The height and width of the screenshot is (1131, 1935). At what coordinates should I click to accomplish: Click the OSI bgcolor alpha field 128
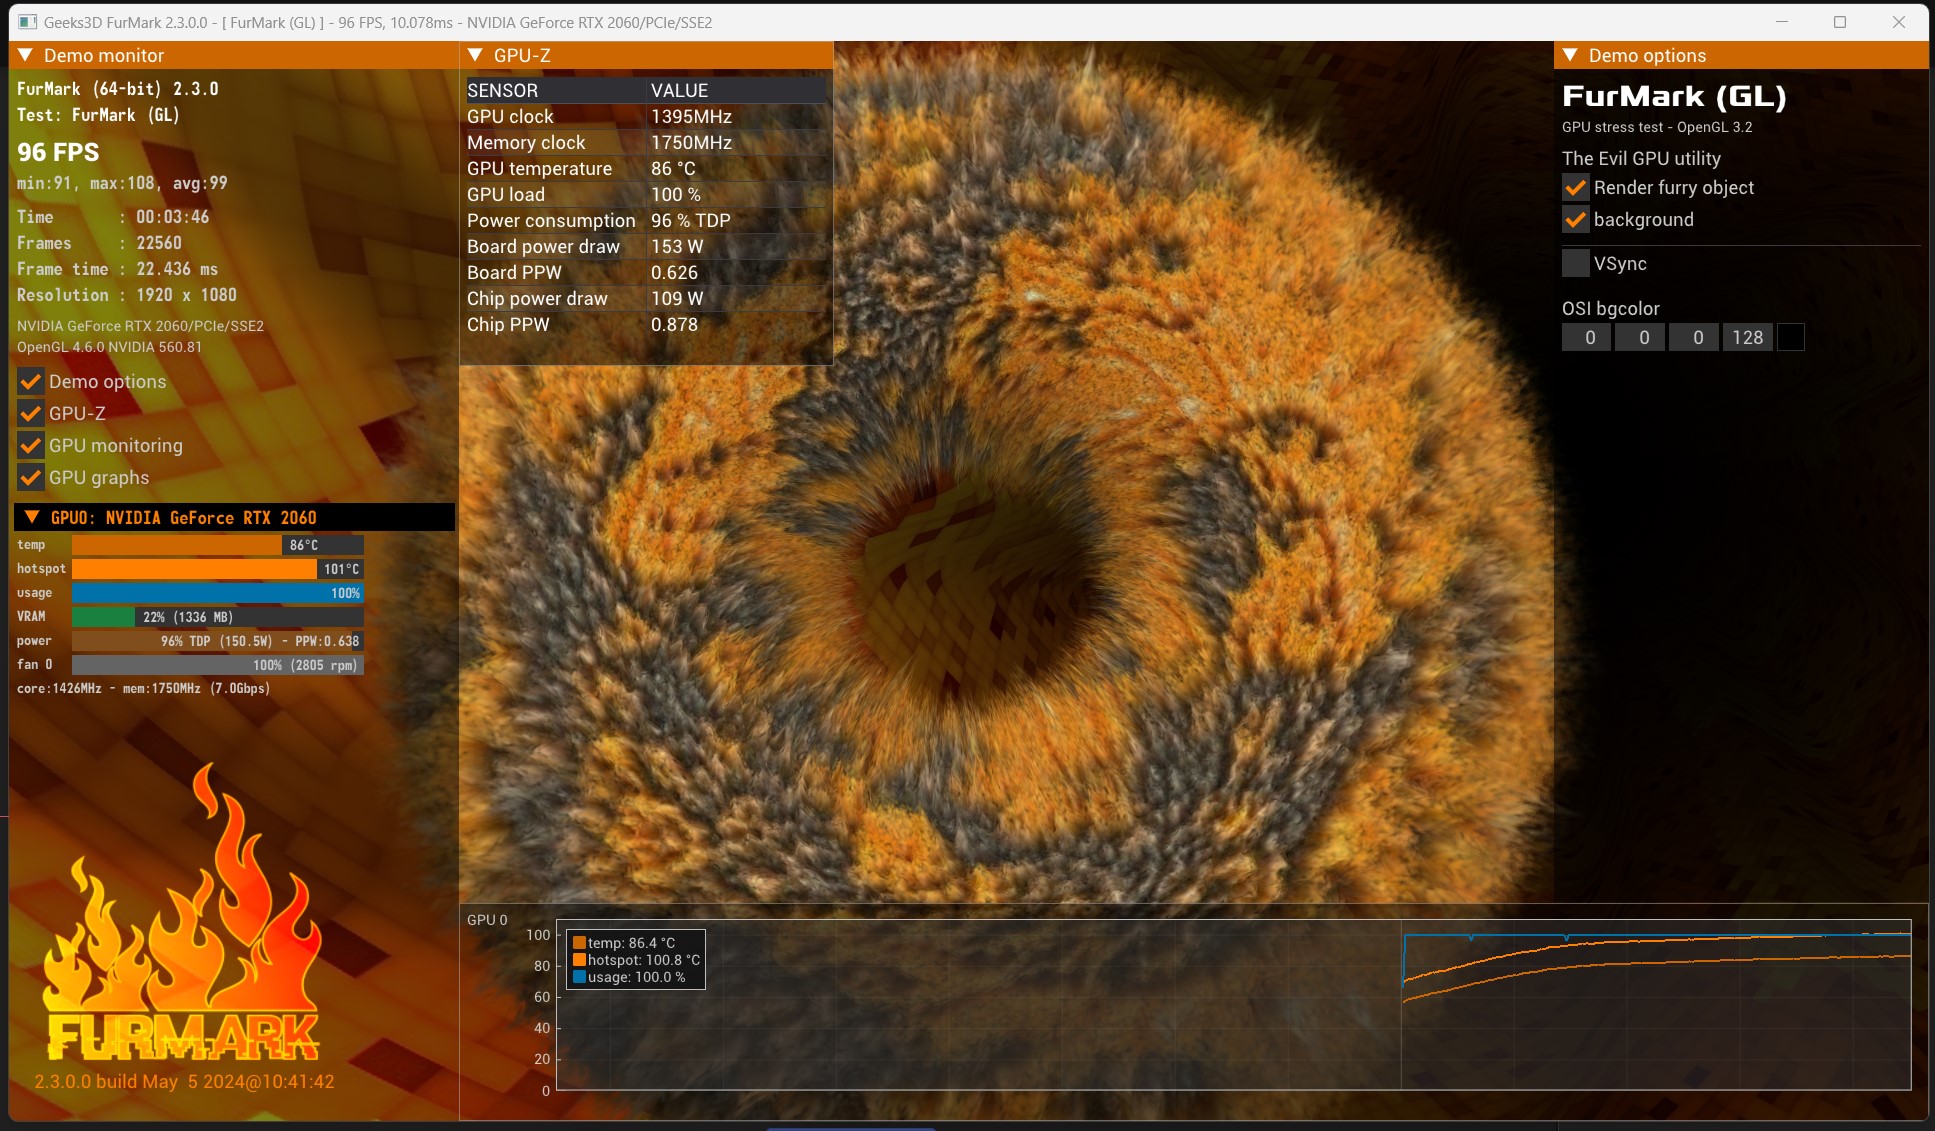1747,338
